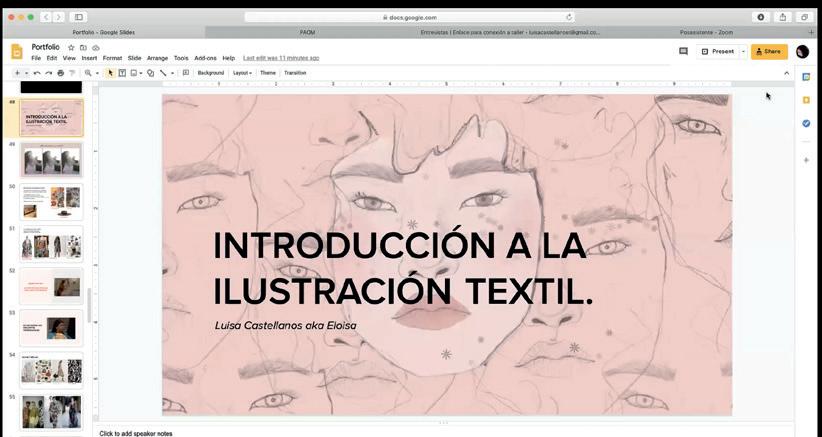The width and height of the screenshot is (822, 437).
Task: Pick the line tool
Action: (x=163, y=73)
